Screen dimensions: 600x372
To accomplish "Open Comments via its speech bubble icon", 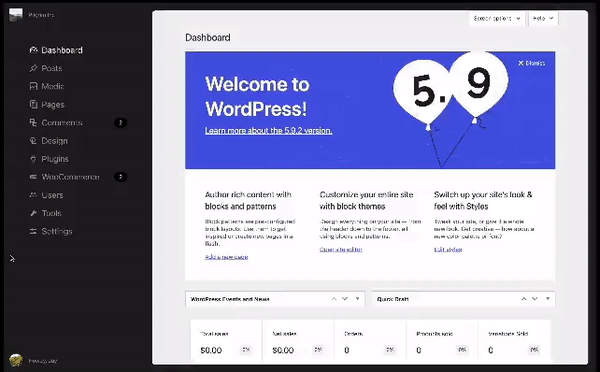I will [34, 122].
